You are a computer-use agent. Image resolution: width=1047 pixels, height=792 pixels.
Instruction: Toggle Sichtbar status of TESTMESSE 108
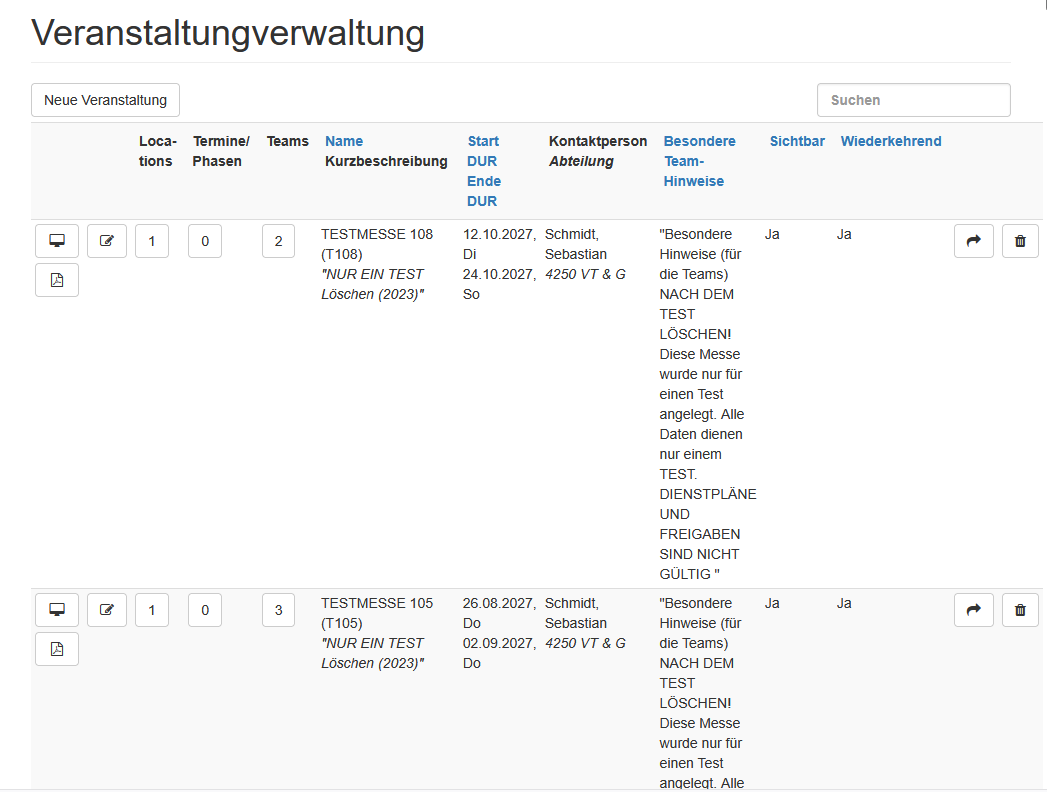771,234
